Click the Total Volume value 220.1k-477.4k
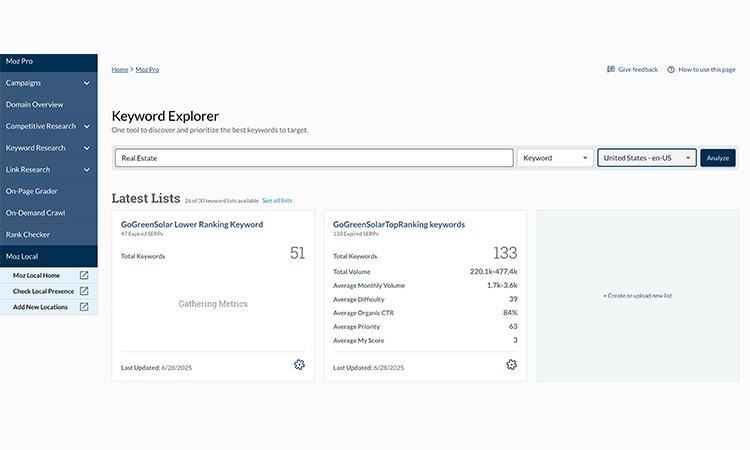Image resolution: width=750 pixels, height=450 pixels. [494, 271]
